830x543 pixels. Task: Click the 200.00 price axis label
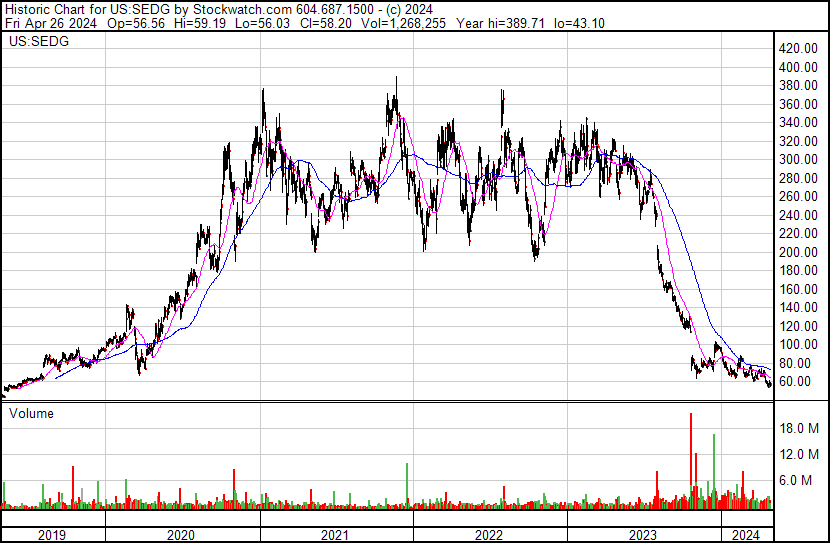click(x=800, y=252)
